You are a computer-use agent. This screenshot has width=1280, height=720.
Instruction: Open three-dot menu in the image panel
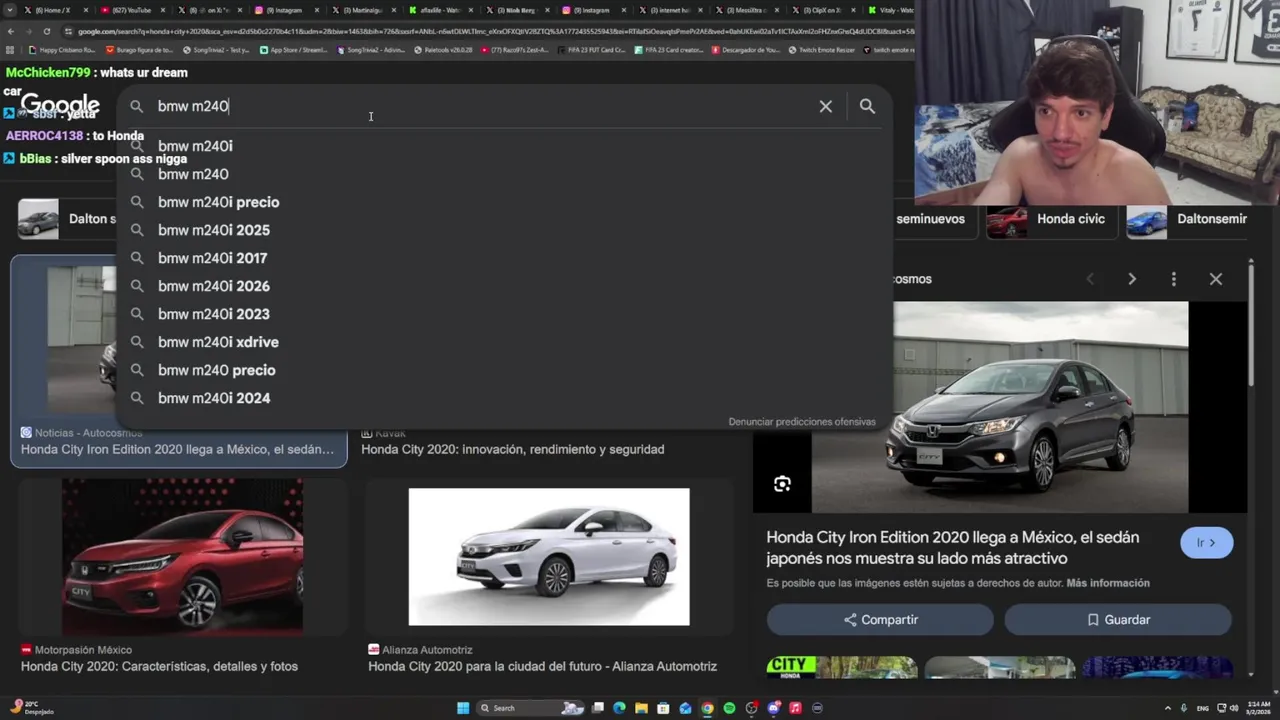(1174, 279)
